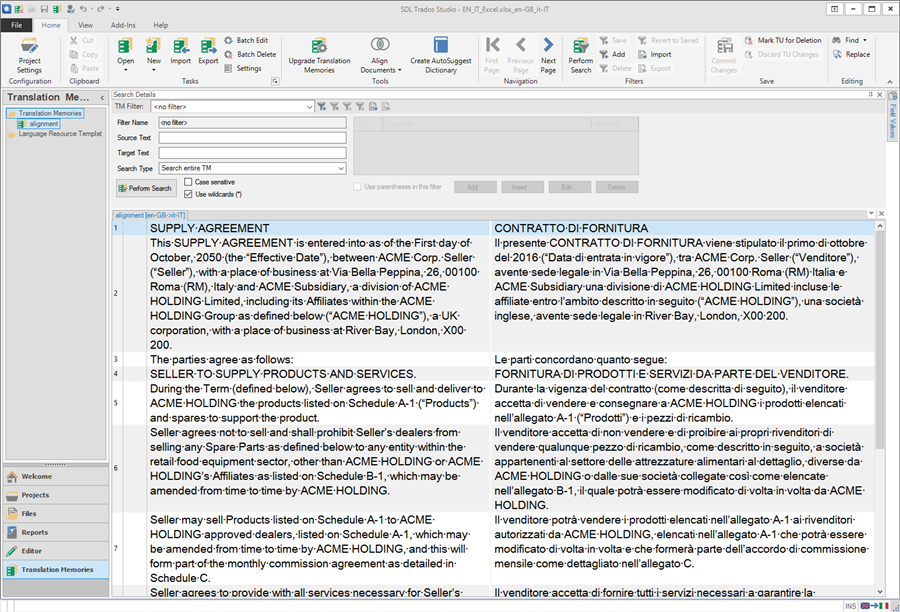This screenshot has height=612, width=900.
Task: Create a New translation memory
Action: click(x=153, y=51)
